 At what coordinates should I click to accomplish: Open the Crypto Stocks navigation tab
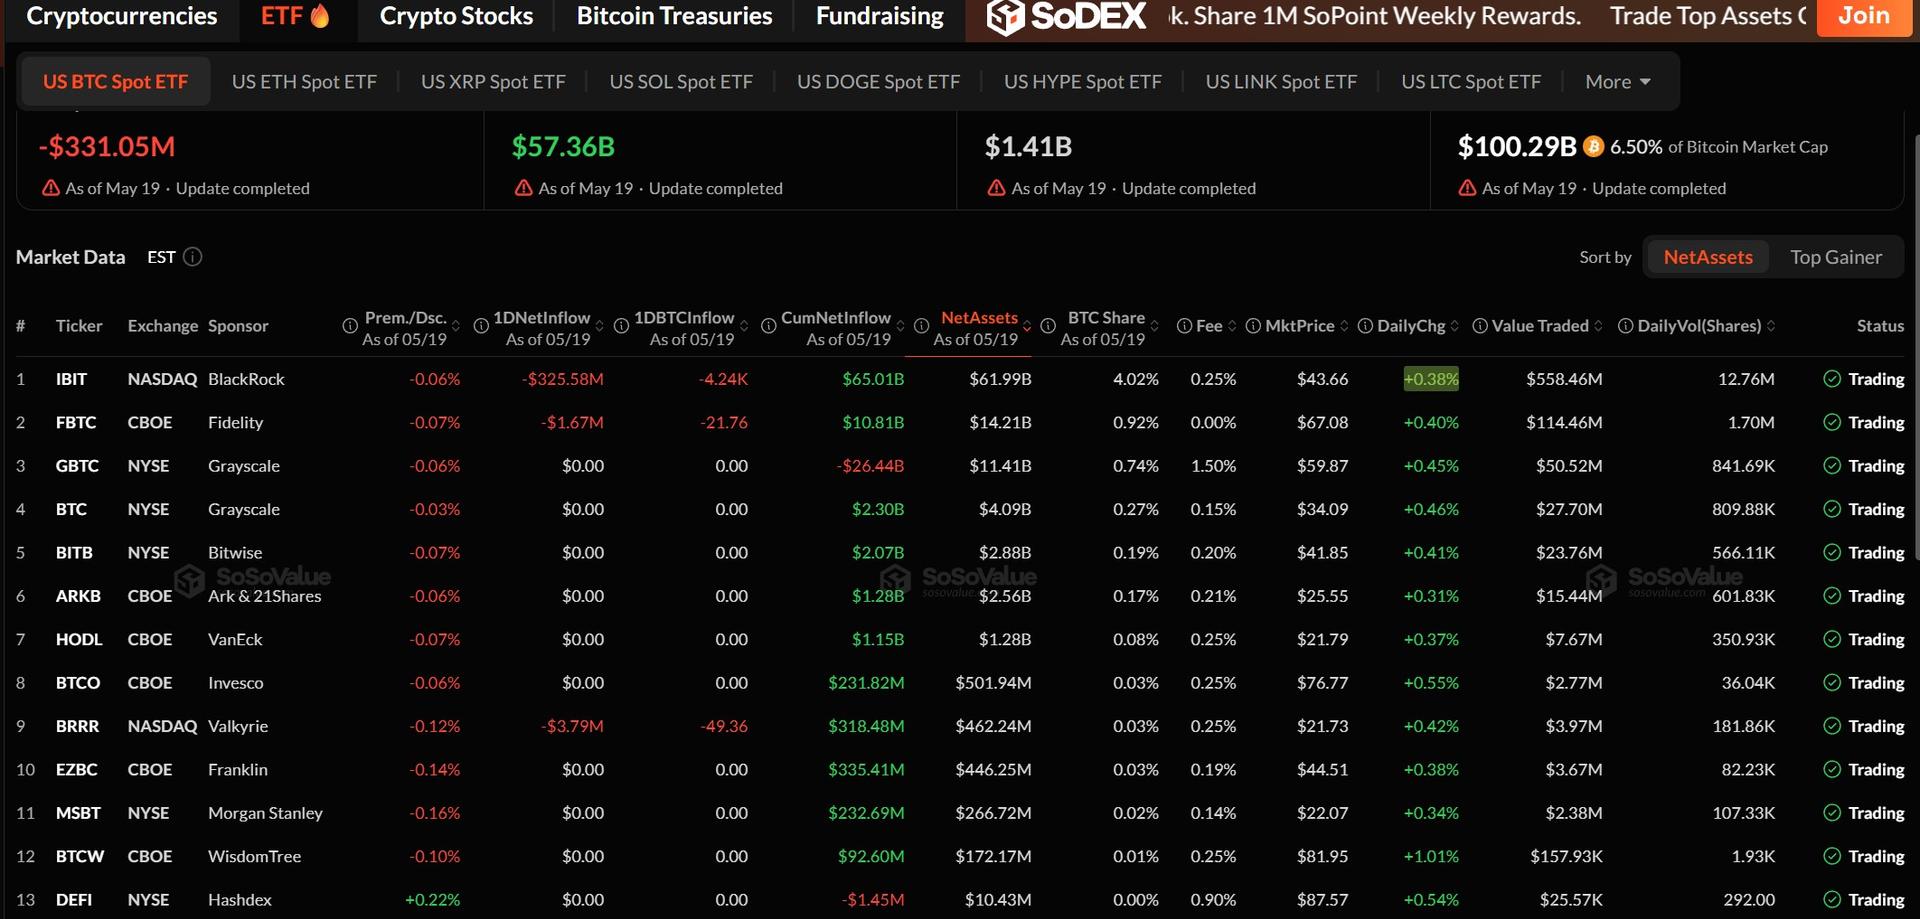(456, 16)
